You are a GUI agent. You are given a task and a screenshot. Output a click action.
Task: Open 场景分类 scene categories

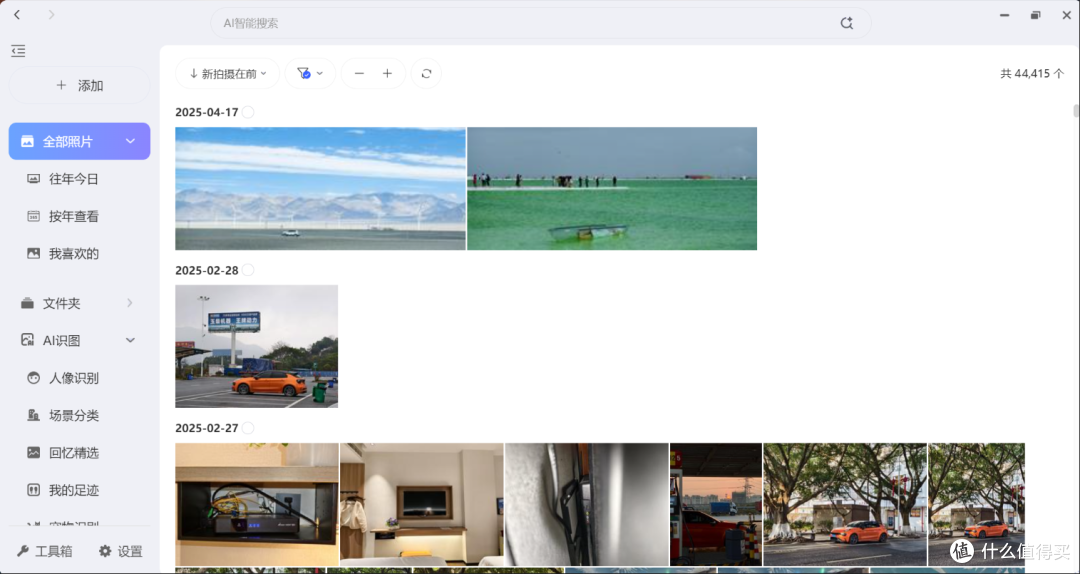pyautogui.click(x=79, y=416)
